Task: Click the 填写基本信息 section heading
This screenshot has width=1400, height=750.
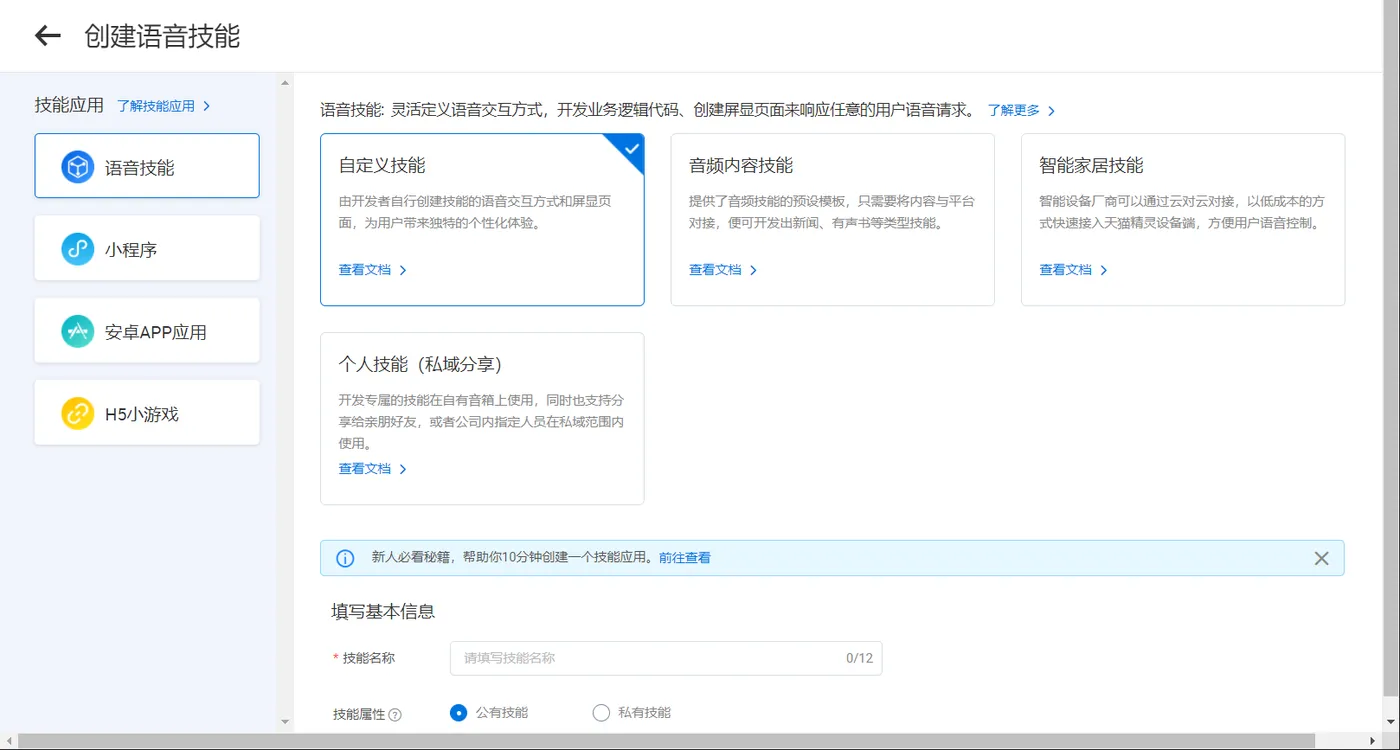Action: [x=383, y=611]
